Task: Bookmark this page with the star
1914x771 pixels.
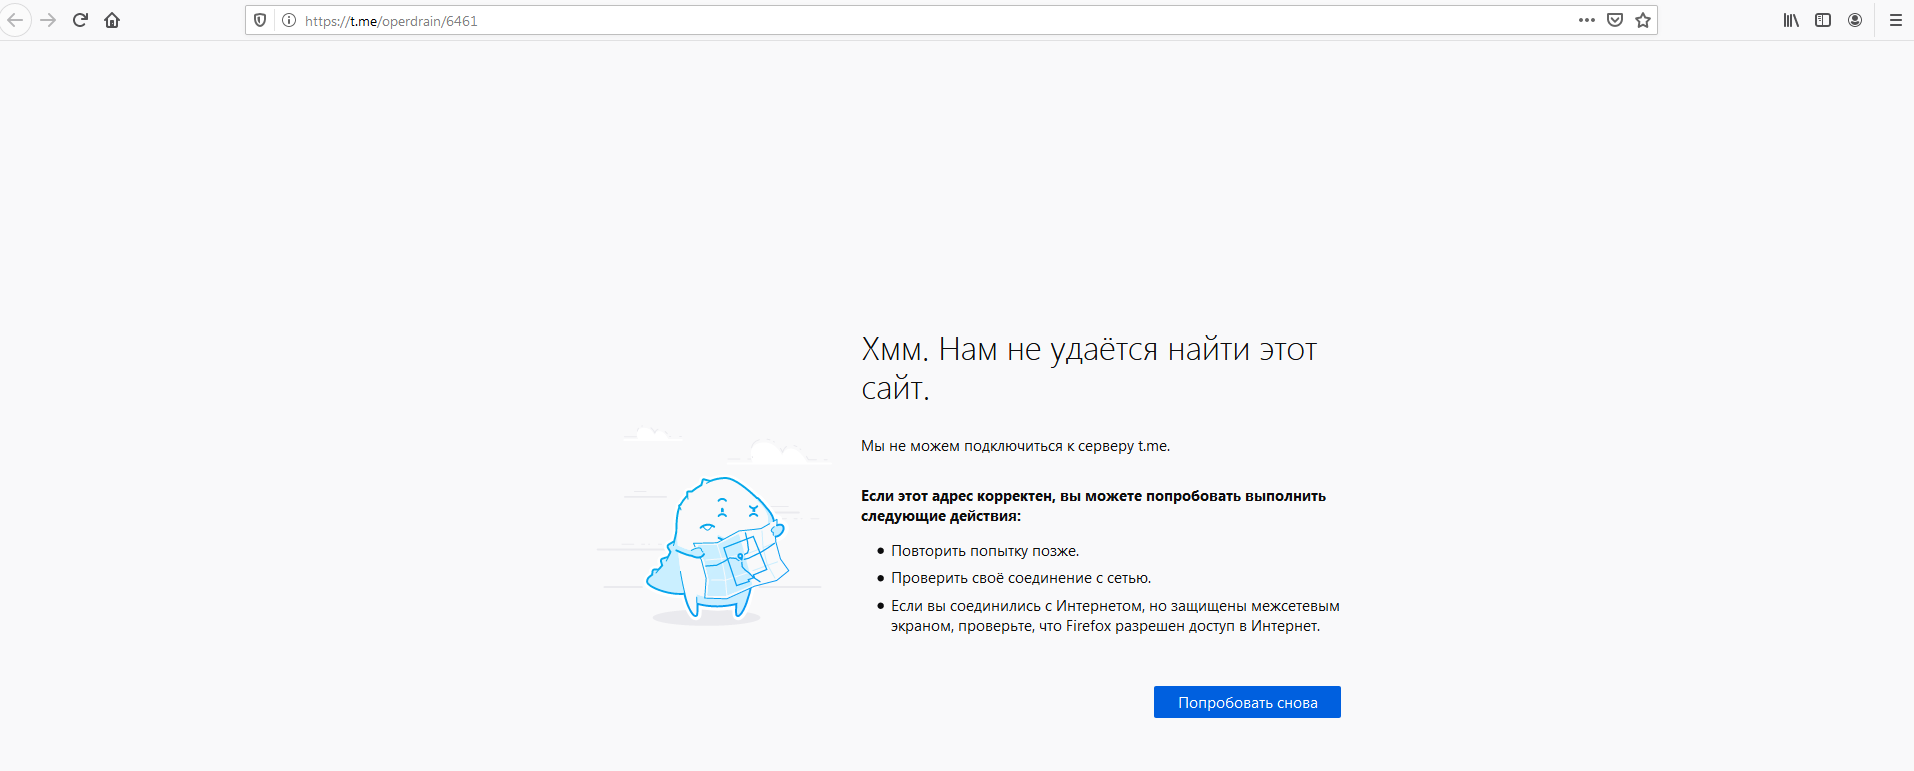Action: click(1642, 20)
